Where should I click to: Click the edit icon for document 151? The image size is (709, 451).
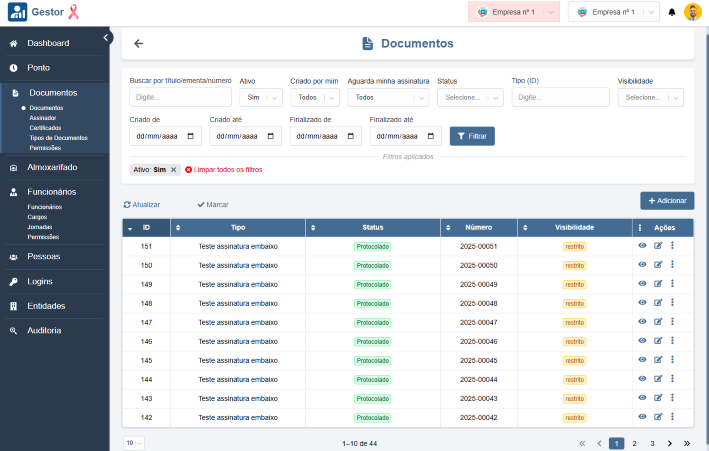pyautogui.click(x=658, y=246)
